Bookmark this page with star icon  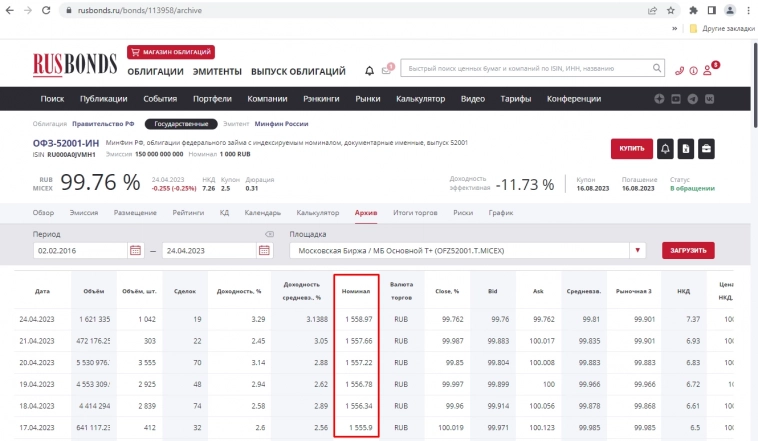pos(672,11)
